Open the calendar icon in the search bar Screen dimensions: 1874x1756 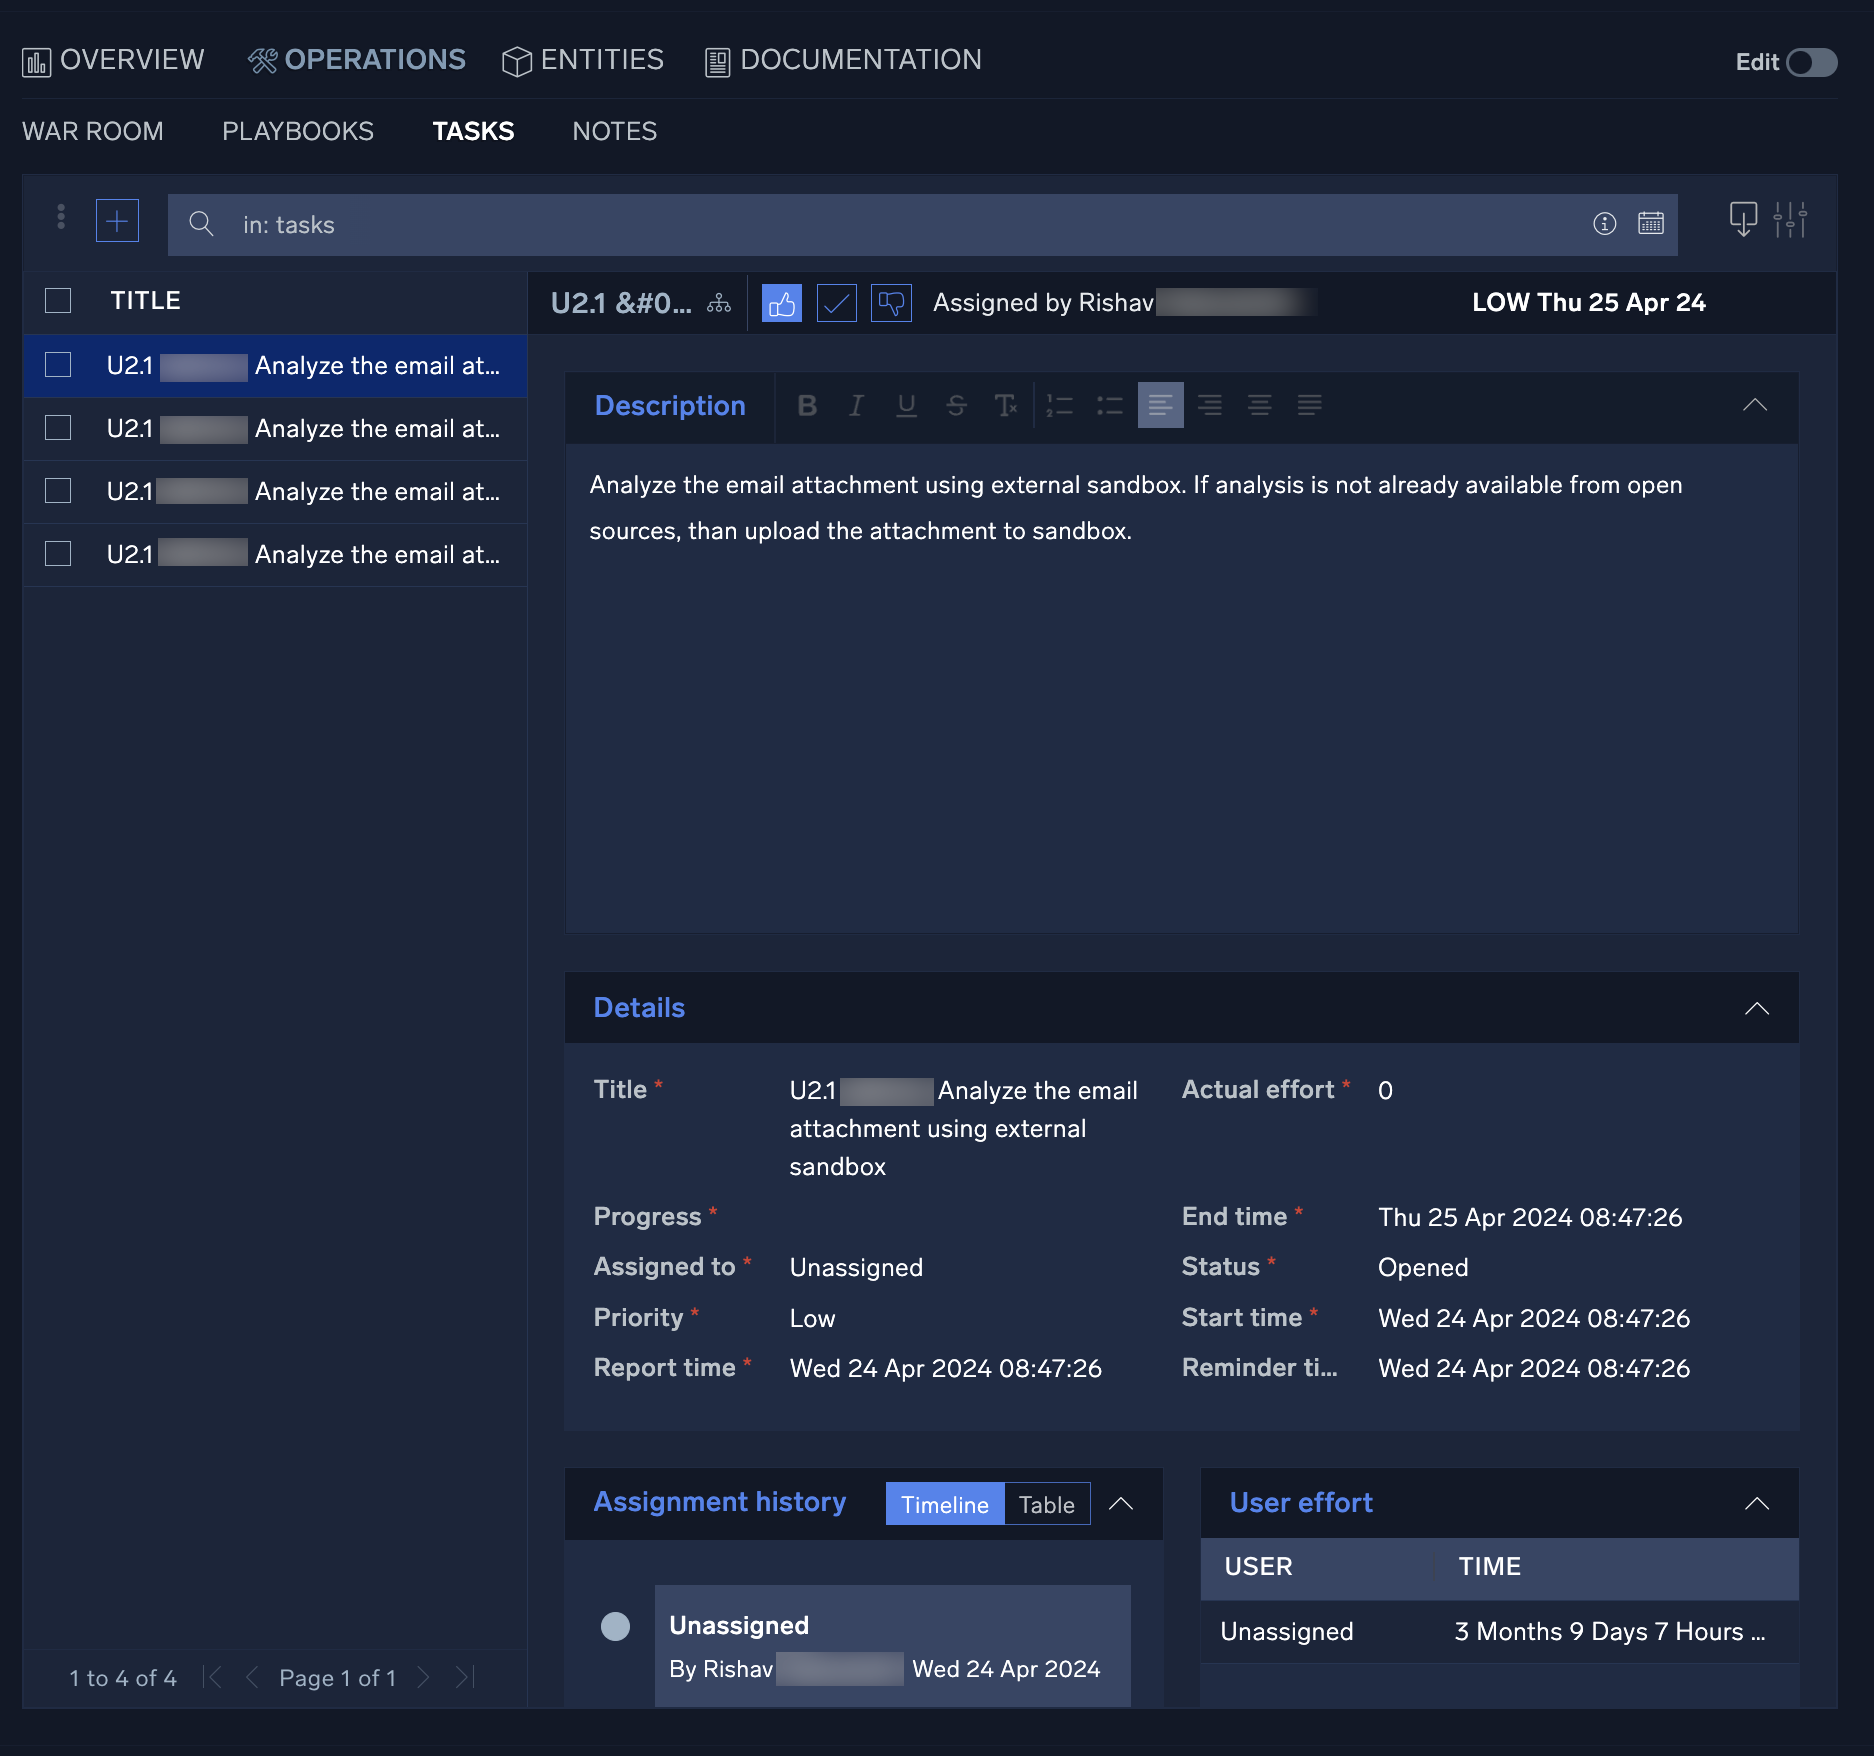click(x=1651, y=224)
